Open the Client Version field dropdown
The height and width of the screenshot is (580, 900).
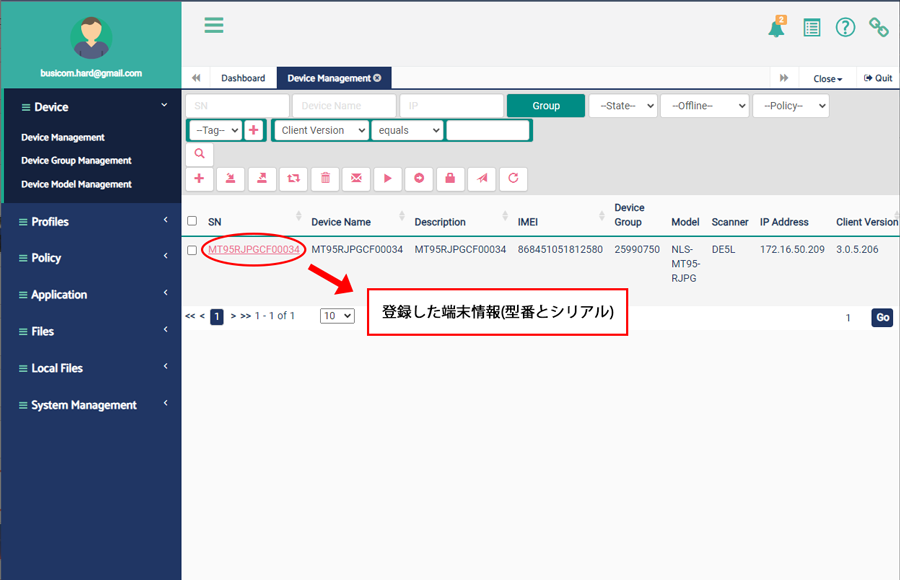click(x=321, y=130)
